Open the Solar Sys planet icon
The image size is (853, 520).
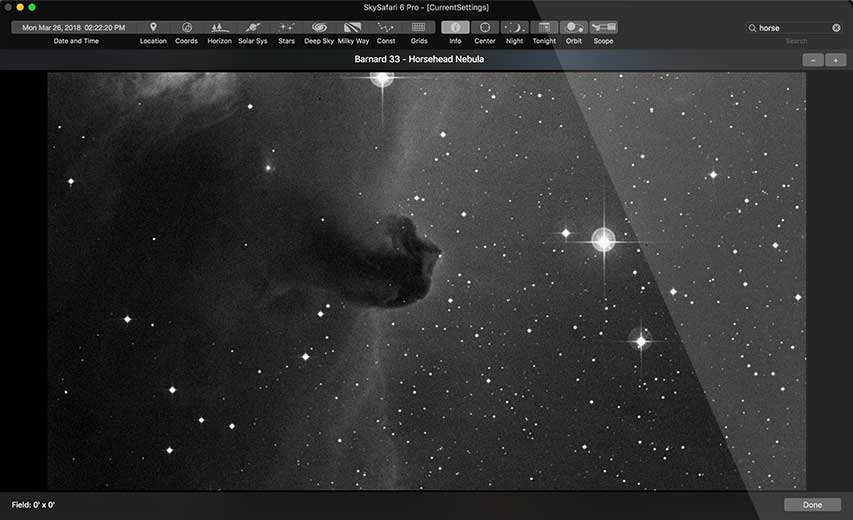253,27
